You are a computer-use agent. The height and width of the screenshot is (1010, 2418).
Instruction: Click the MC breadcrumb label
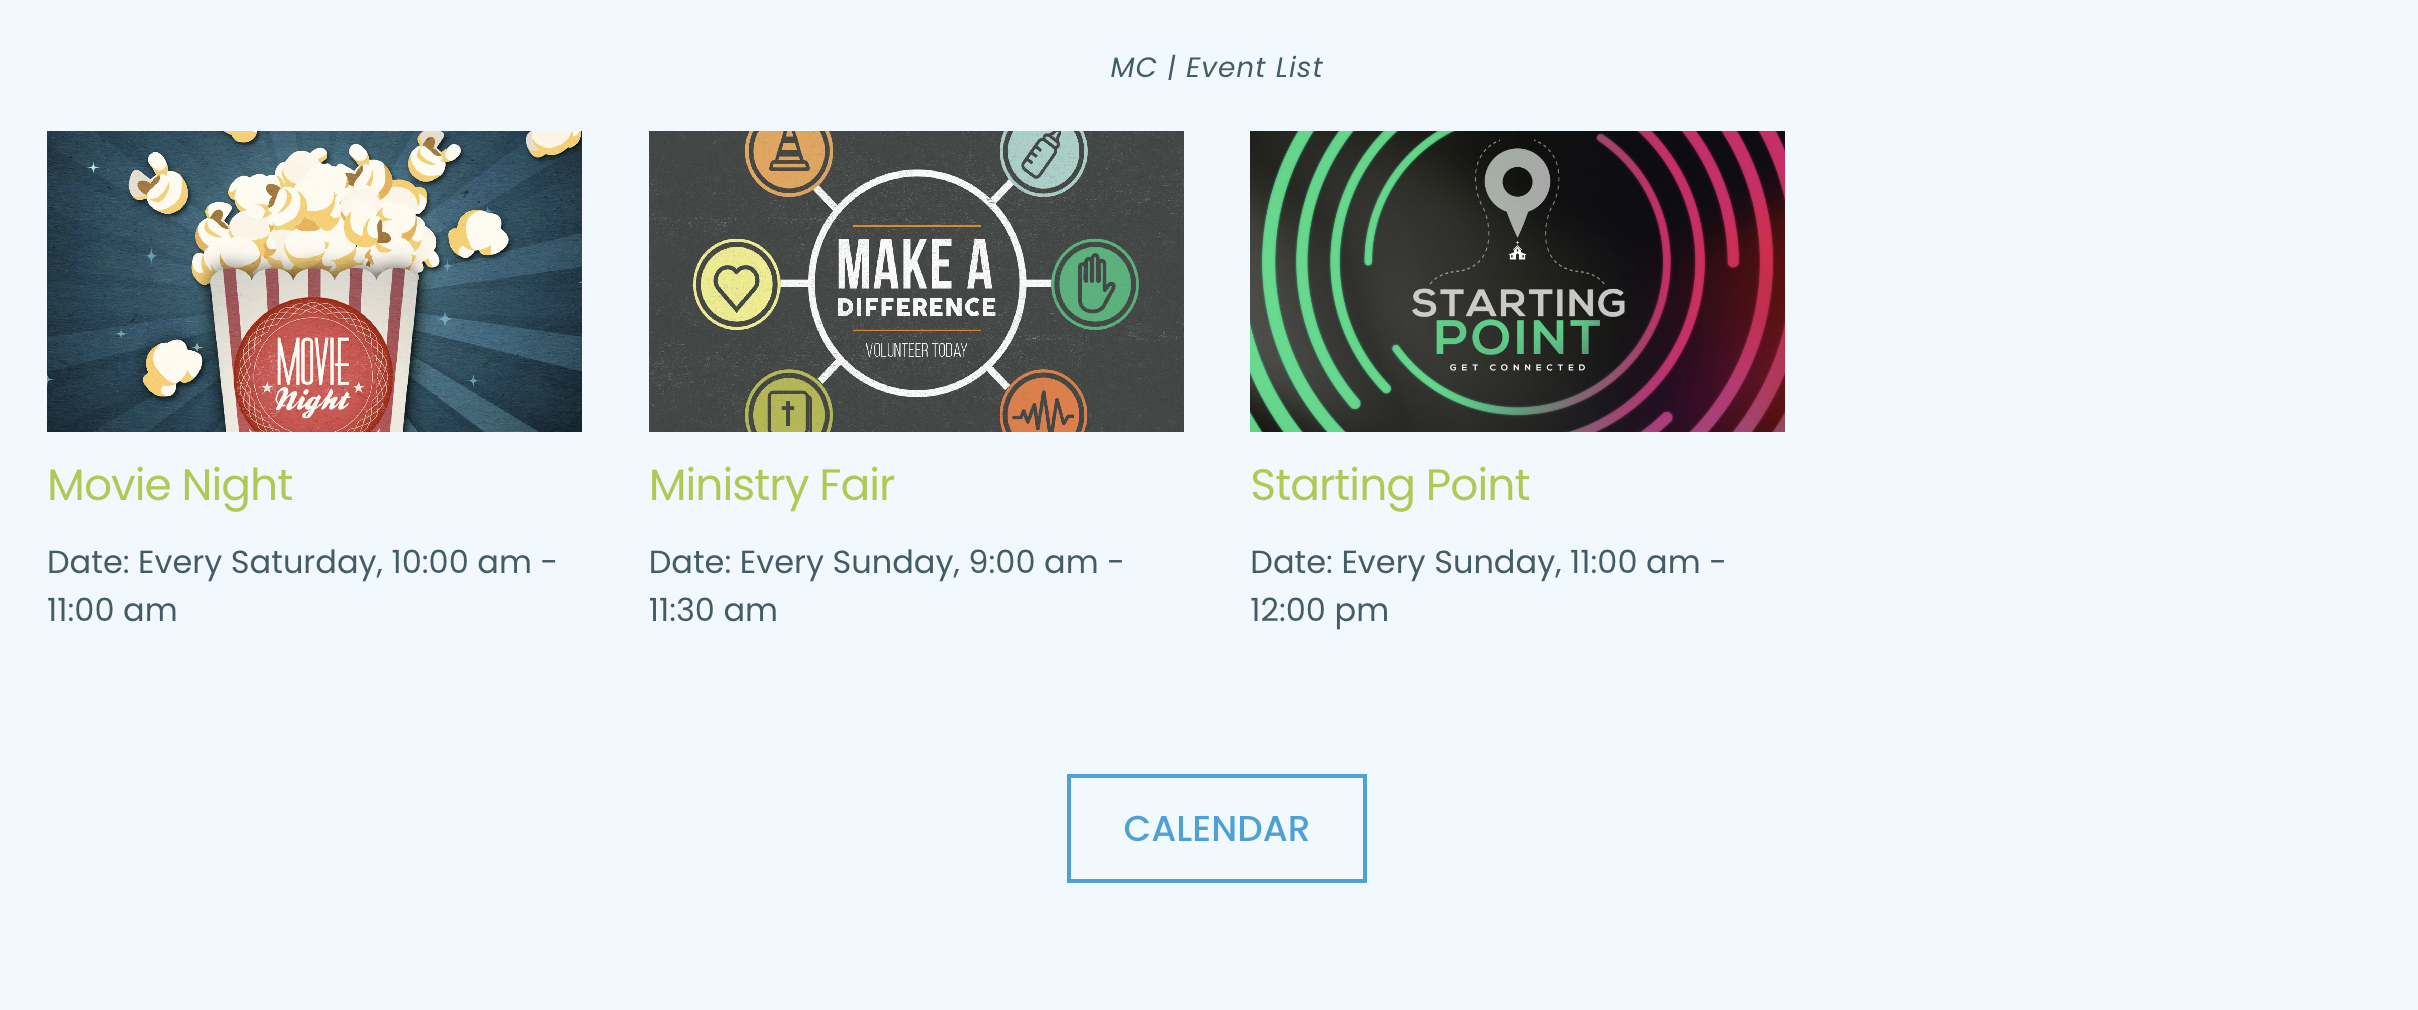[1135, 67]
